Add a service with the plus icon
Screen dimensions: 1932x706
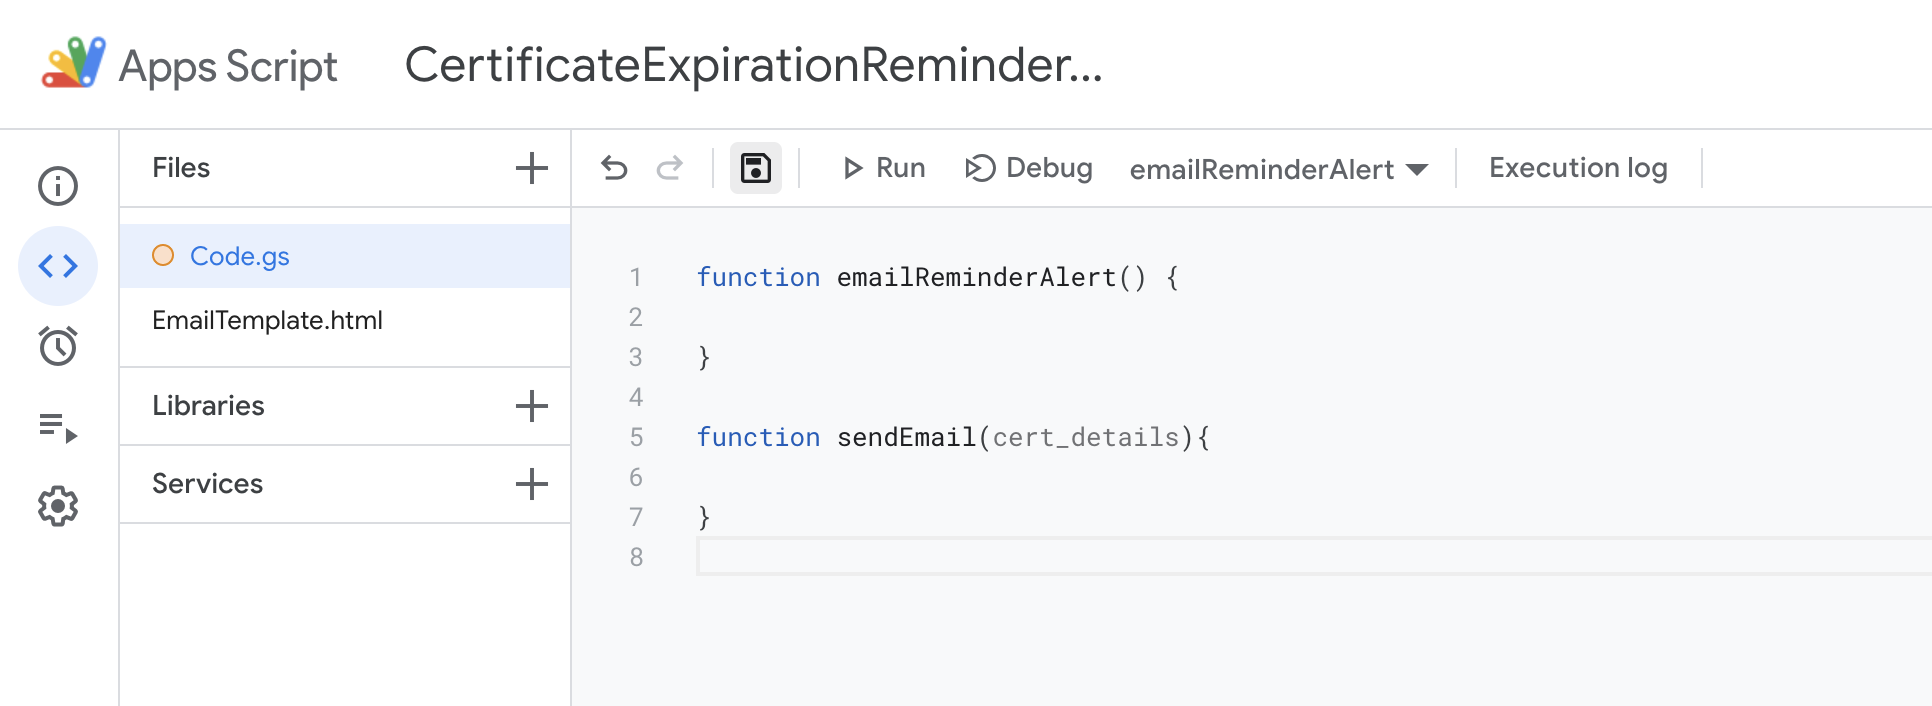(532, 484)
